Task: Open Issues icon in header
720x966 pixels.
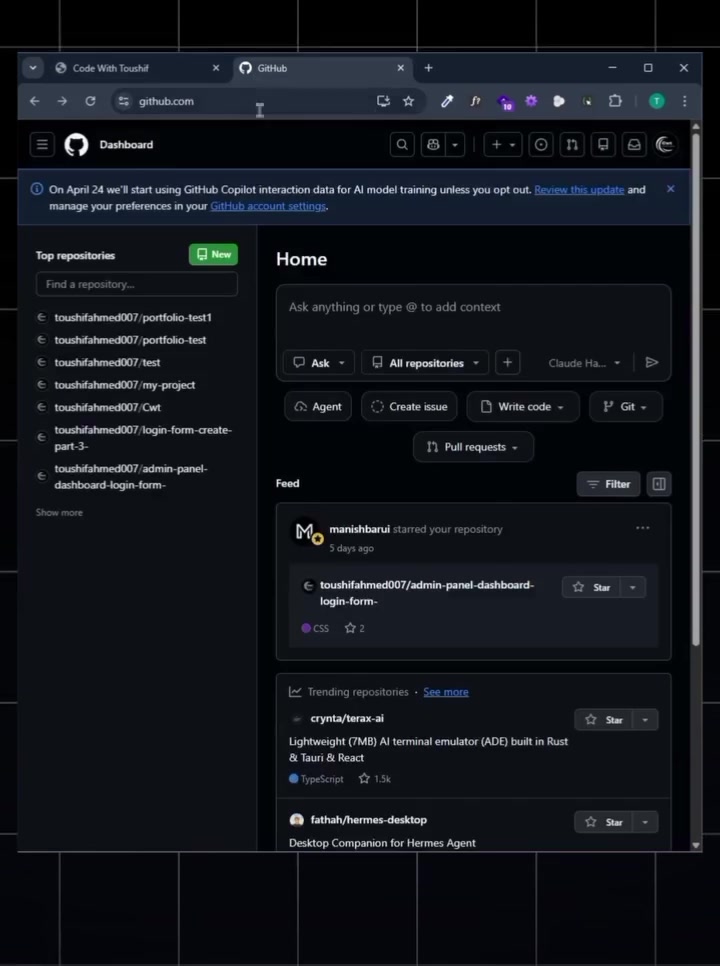Action: (541, 145)
